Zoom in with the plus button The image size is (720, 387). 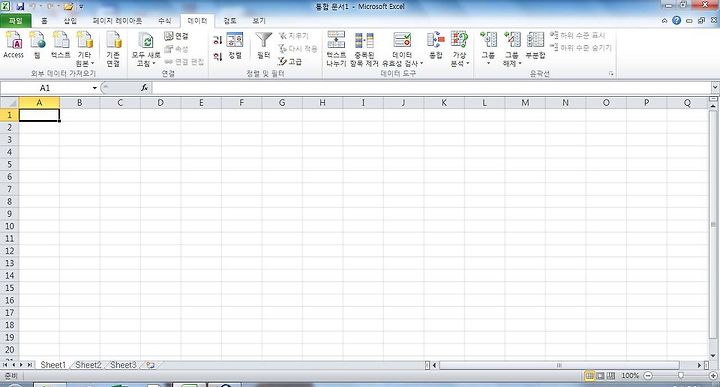tap(713, 376)
